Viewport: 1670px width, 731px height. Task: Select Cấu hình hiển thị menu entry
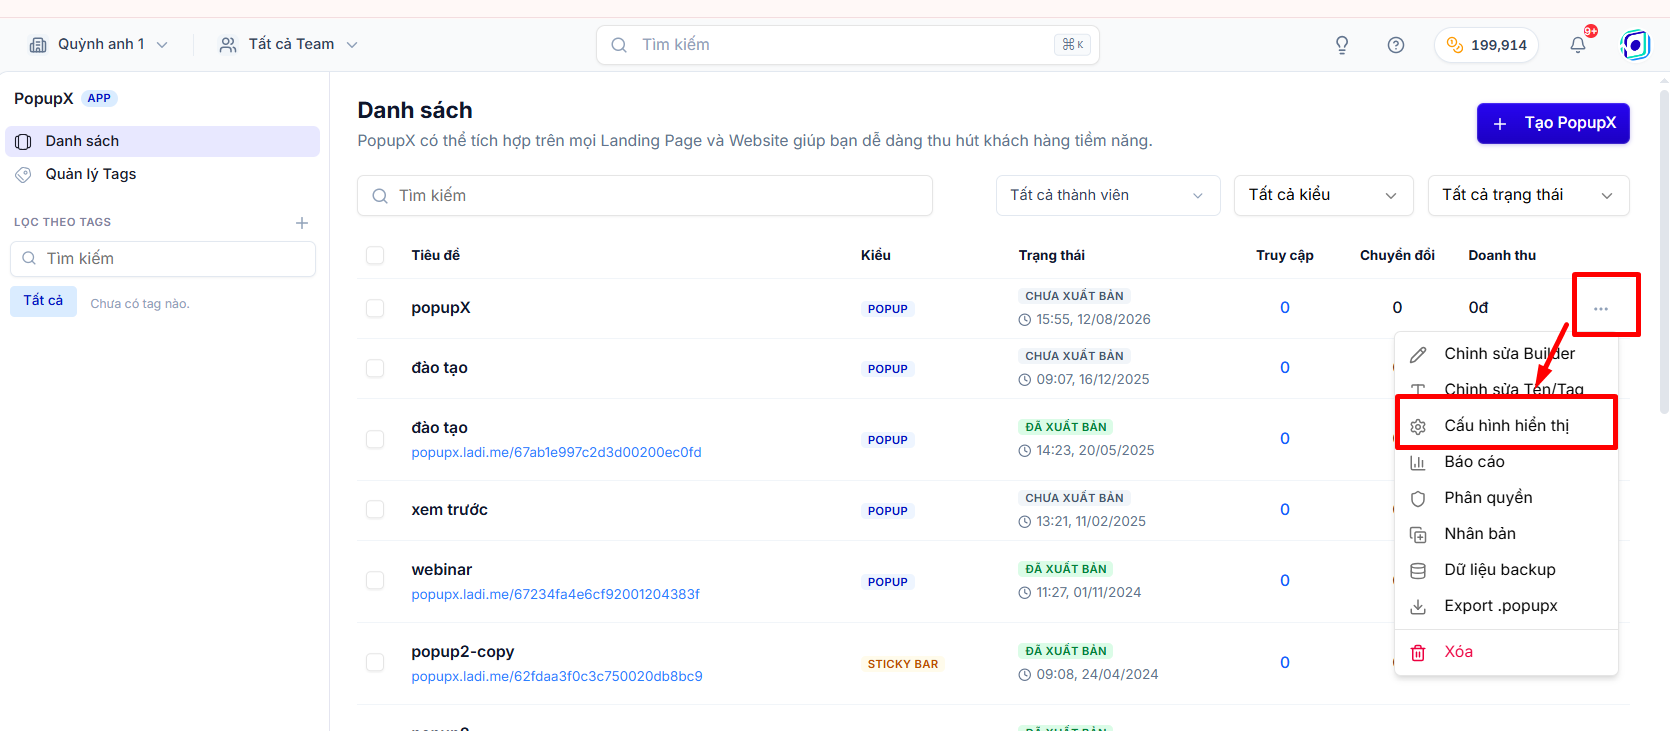(1506, 426)
